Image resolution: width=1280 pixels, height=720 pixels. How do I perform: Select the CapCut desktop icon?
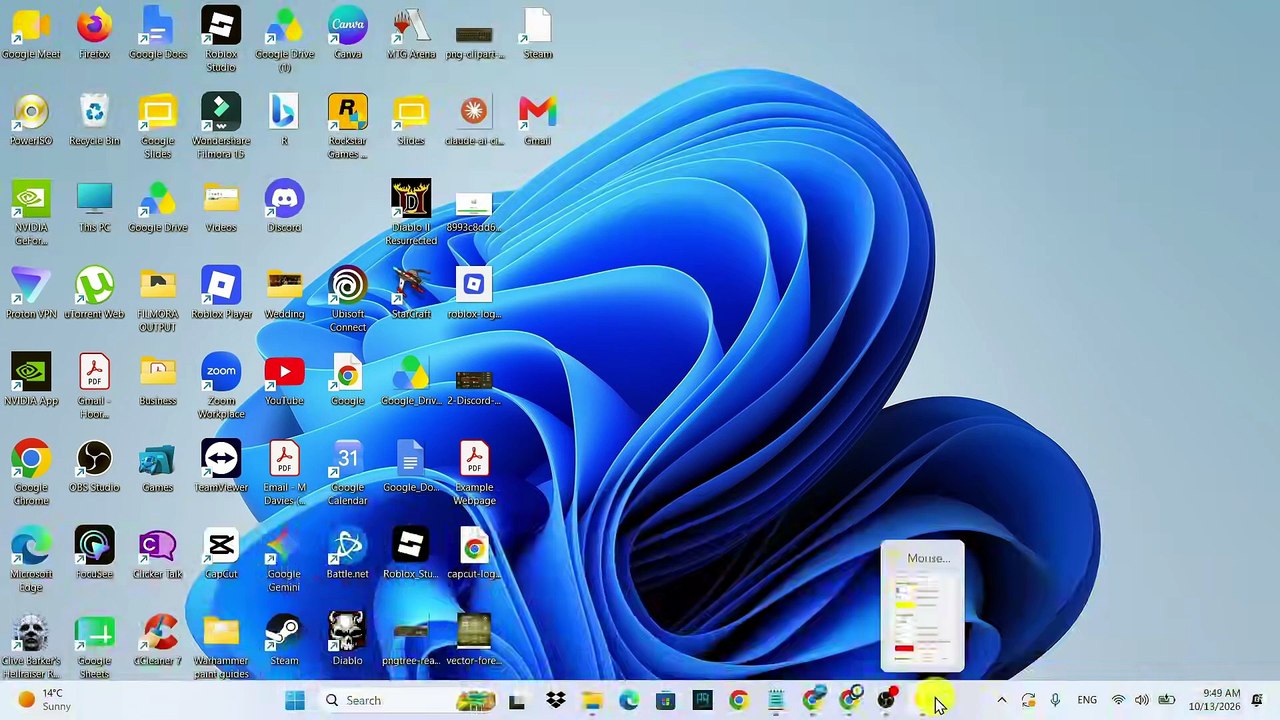[221, 554]
